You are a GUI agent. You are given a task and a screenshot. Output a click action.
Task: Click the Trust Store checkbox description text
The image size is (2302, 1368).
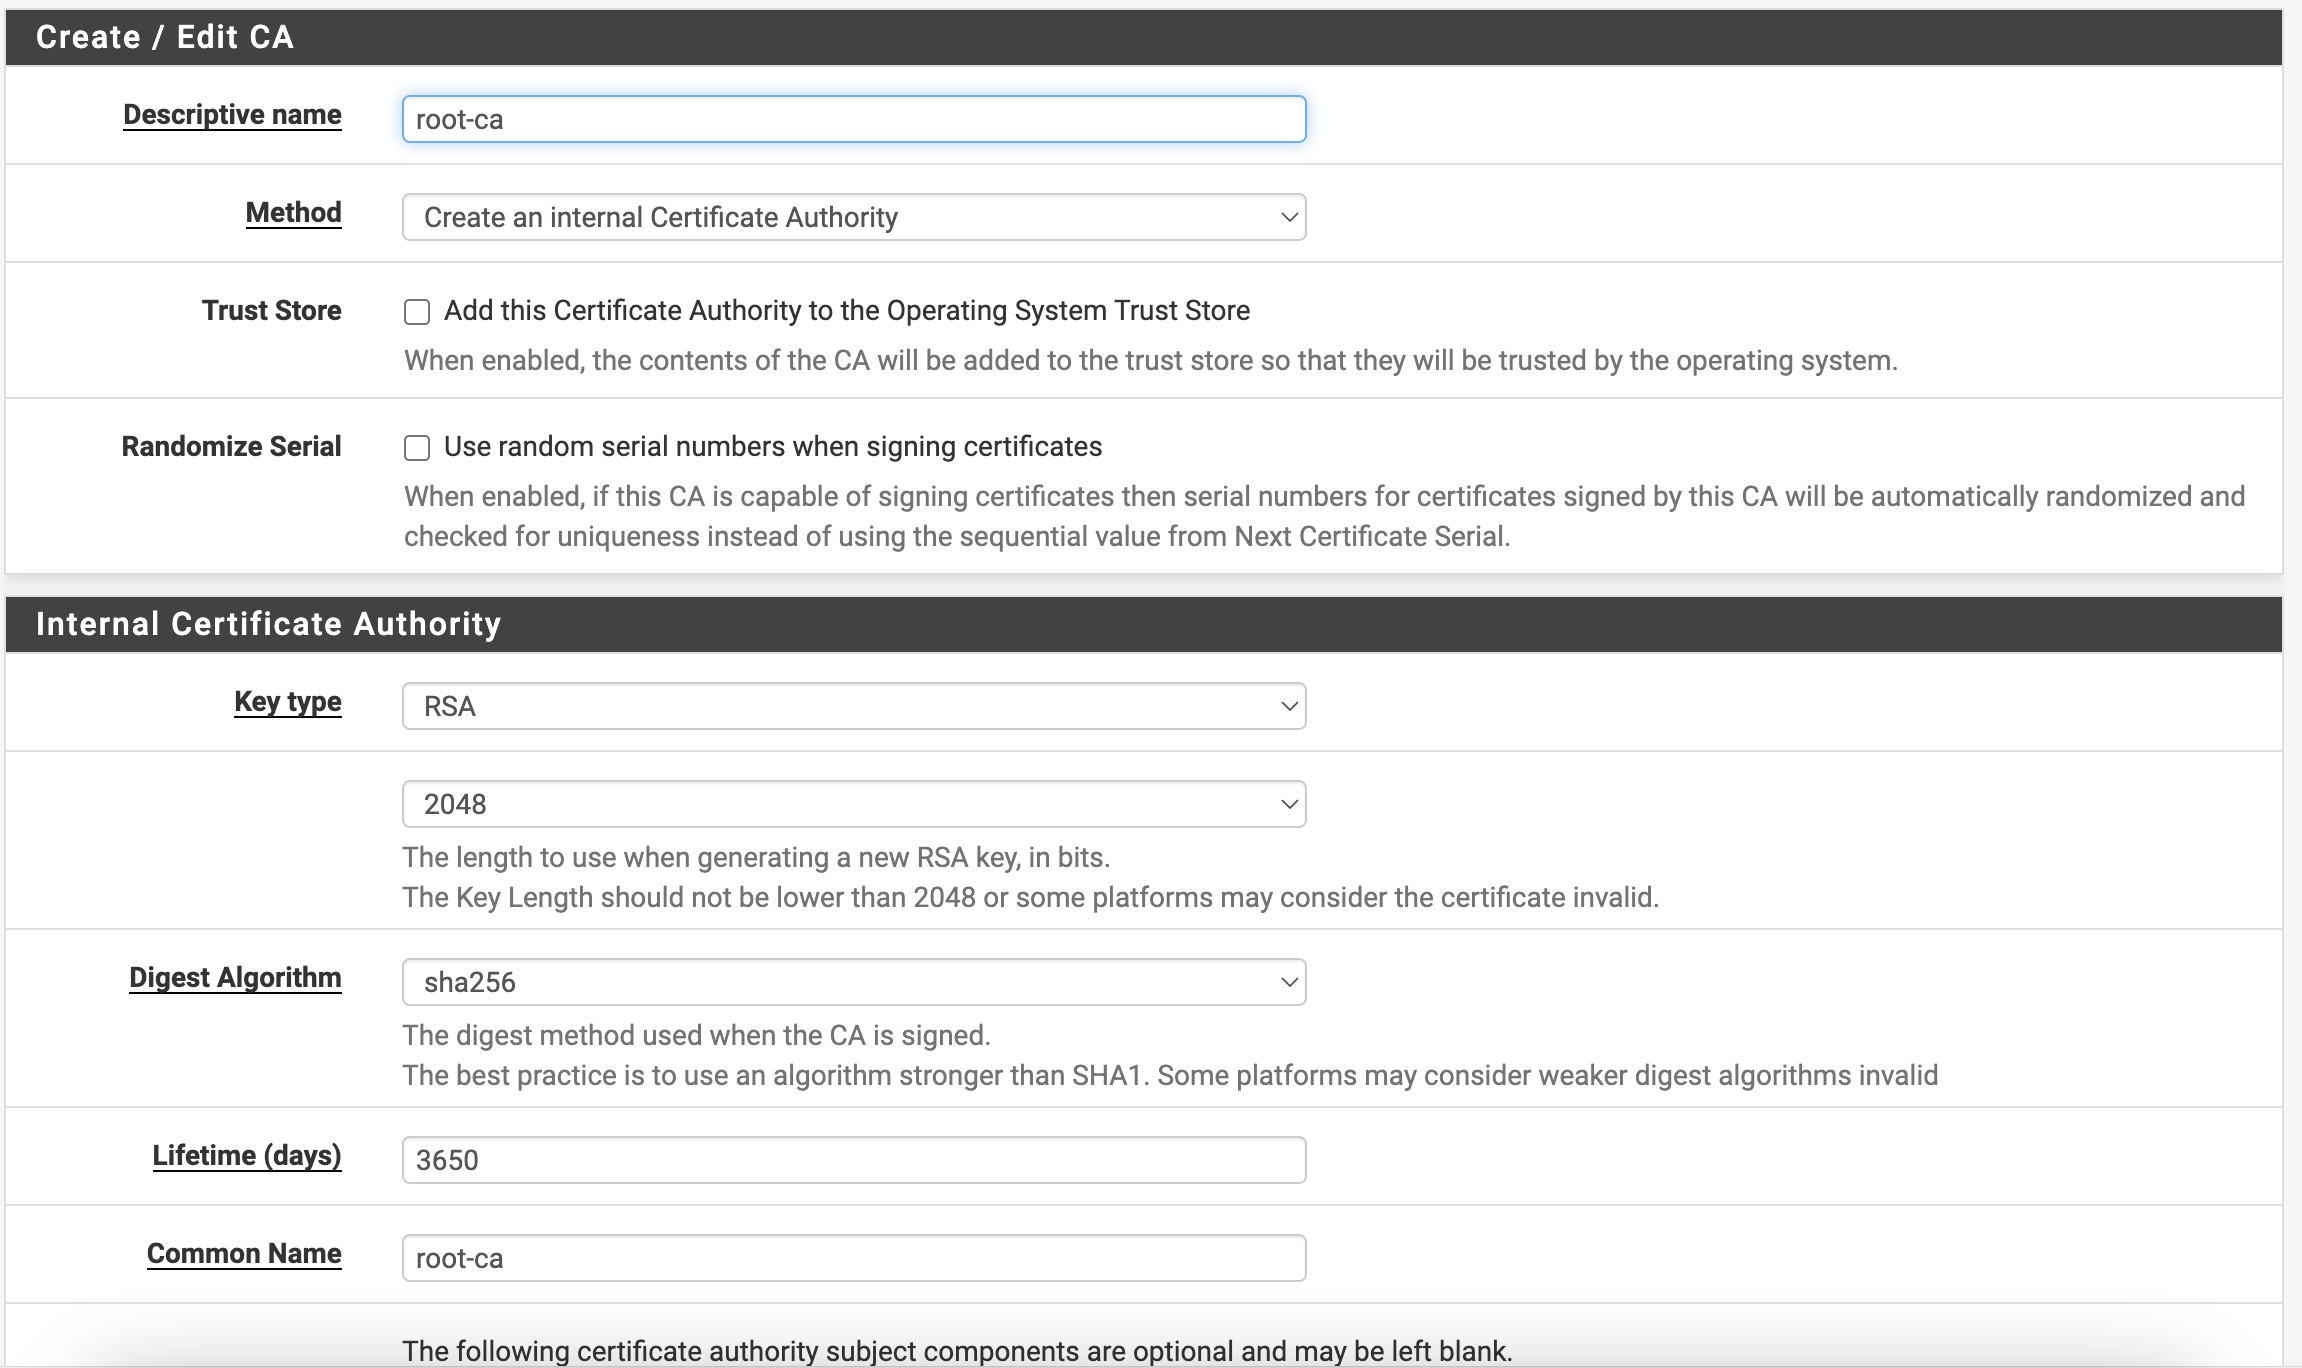(x=1150, y=361)
